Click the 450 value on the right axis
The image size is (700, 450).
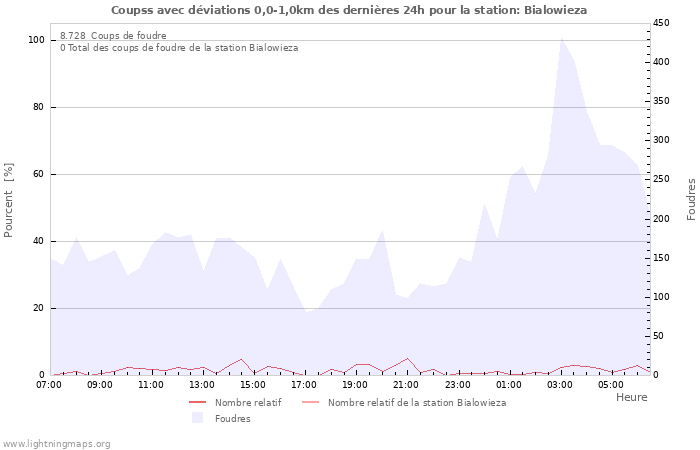663,23
